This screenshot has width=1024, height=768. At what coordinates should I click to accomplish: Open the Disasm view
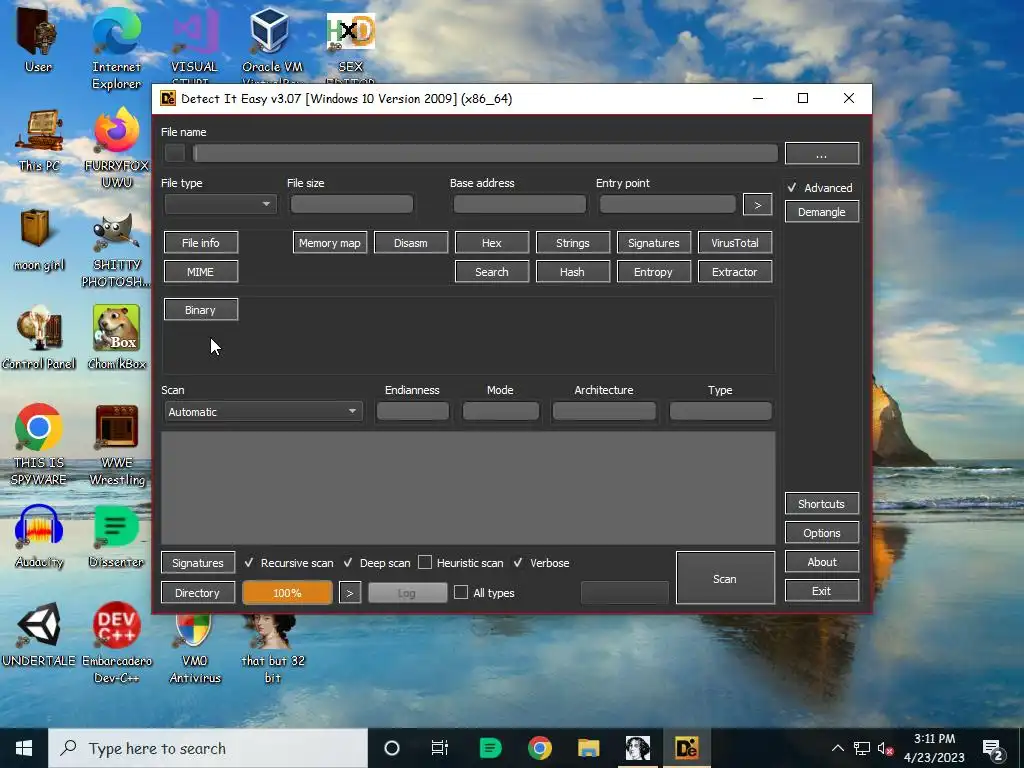coord(411,243)
